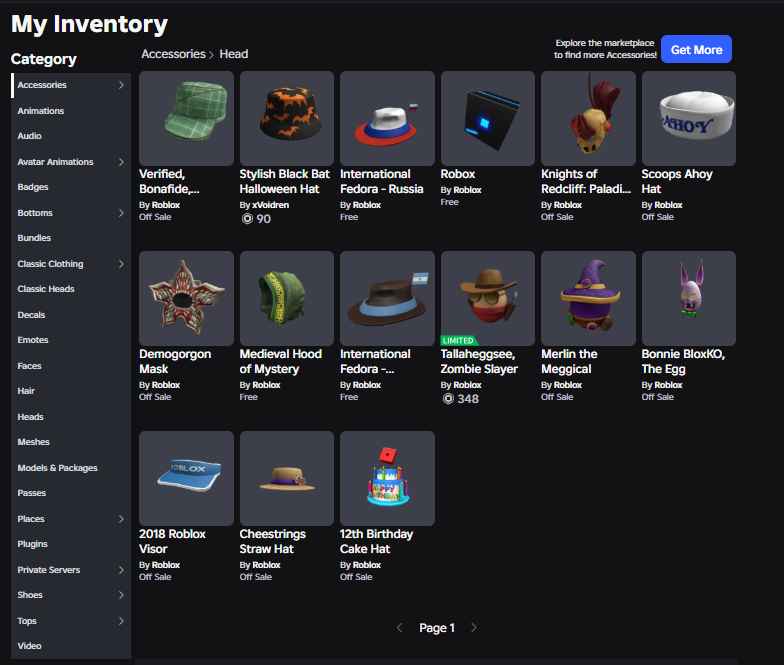Open the Bonnie BloxKO egg thumbnail

pos(689,298)
